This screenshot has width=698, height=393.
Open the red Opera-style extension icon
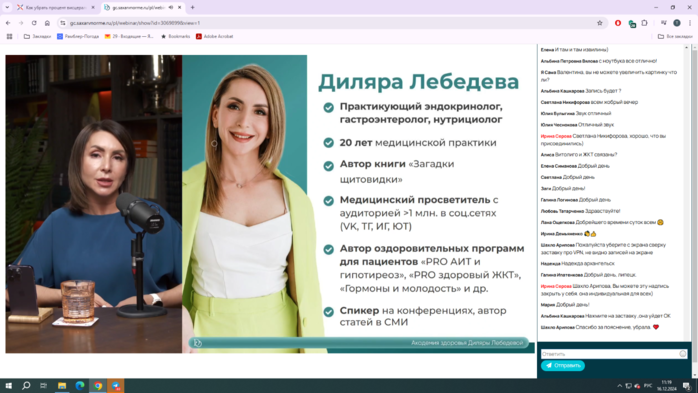[x=618, y=23]
